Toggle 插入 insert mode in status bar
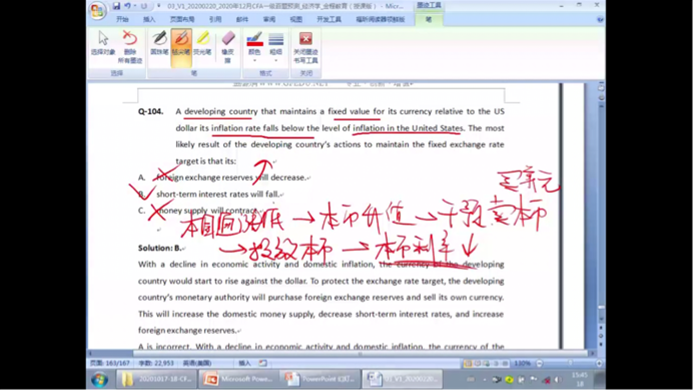693x390 pixels. 244,363
